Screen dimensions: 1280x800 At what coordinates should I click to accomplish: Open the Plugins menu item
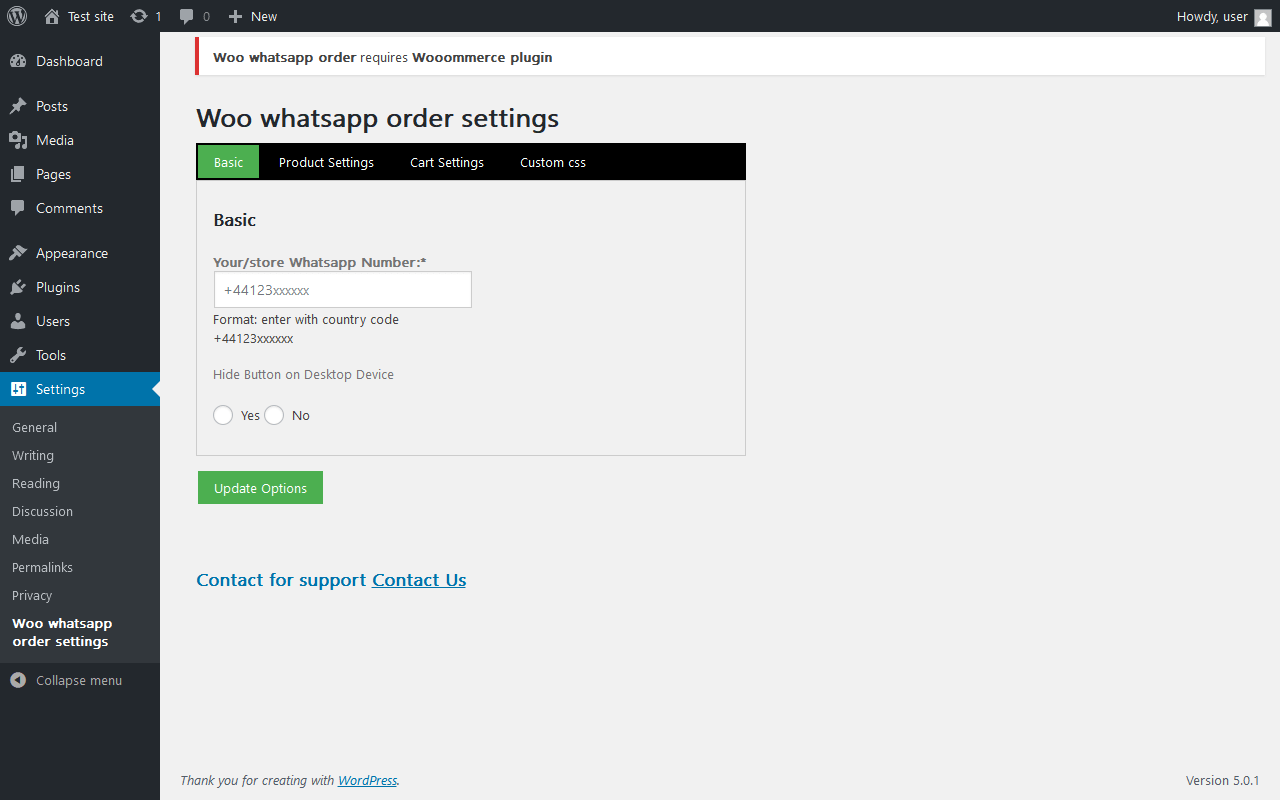(x=80, y=287)
